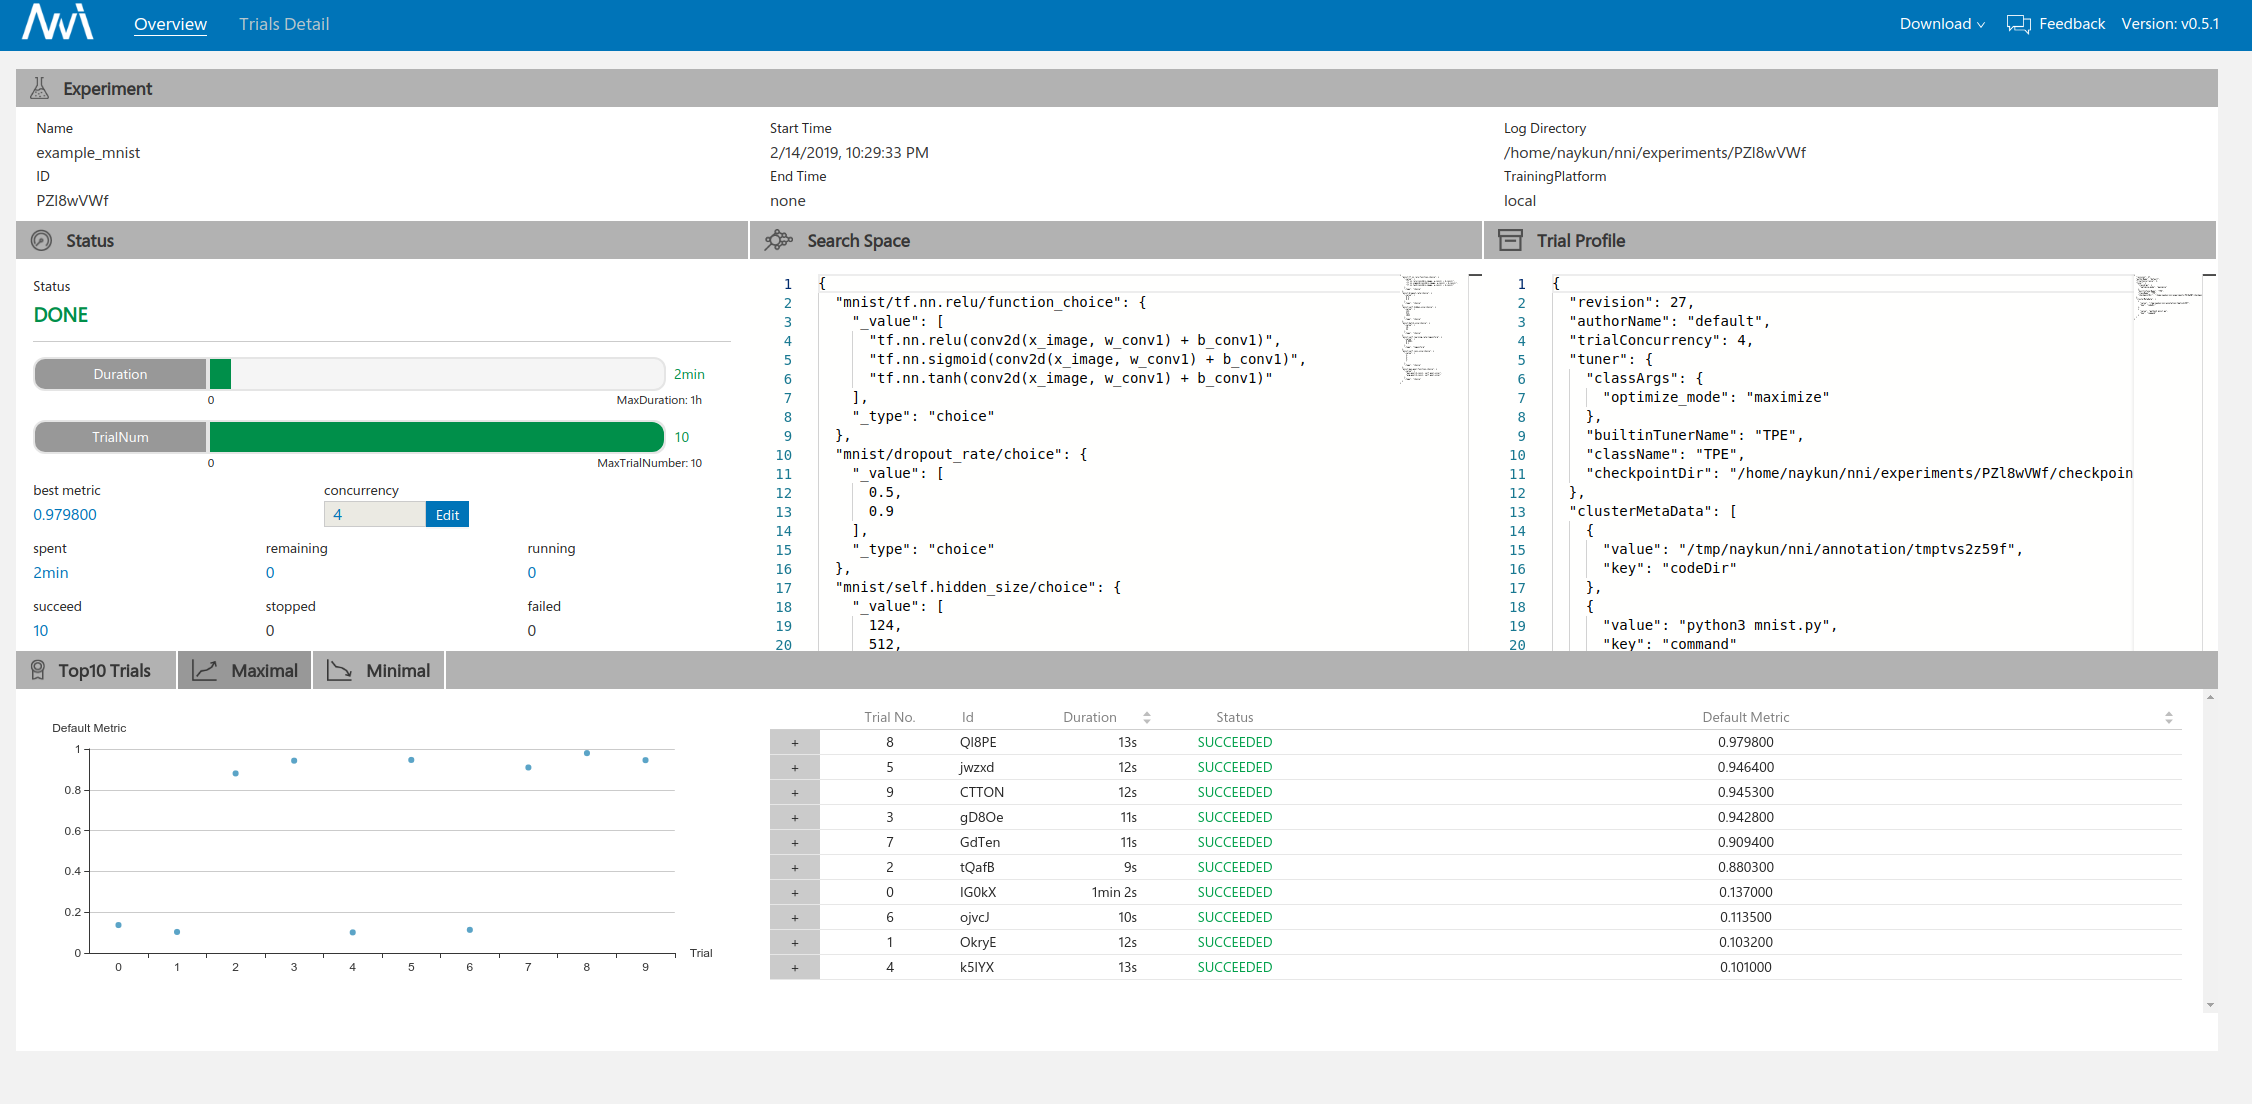The width and height of the screenshot is (2252, 1104).
Task: Sort by Duration column arrows
Action: tap(1147, 717)
